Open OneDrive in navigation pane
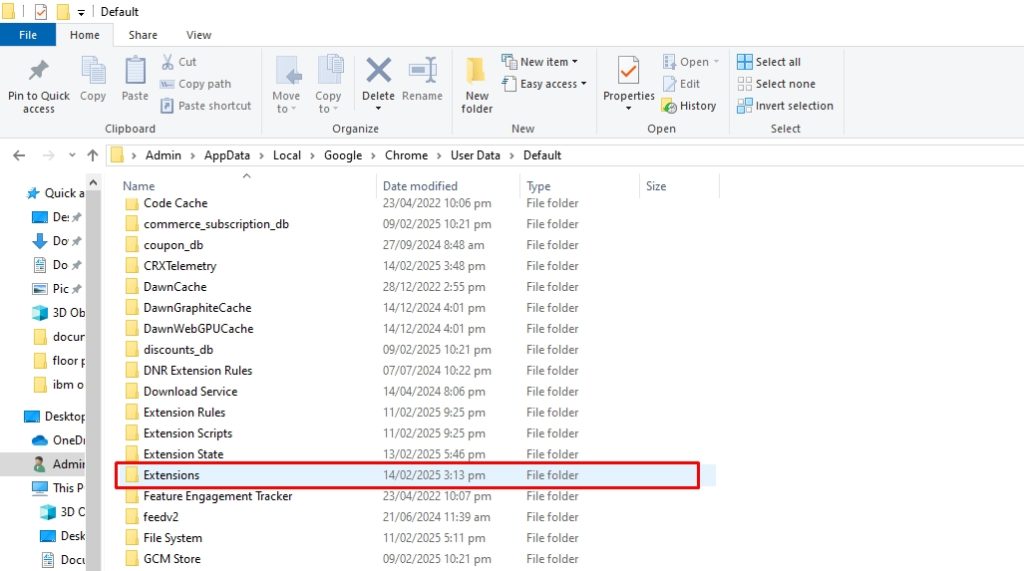Image resolution: width=1024 pixels, height=571 pixels. 58,440
